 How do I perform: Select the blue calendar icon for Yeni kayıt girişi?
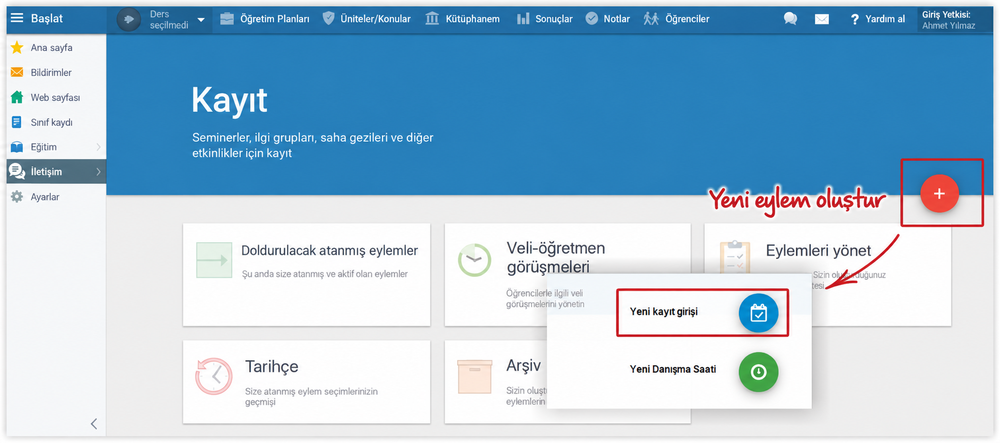coord(758,313)
